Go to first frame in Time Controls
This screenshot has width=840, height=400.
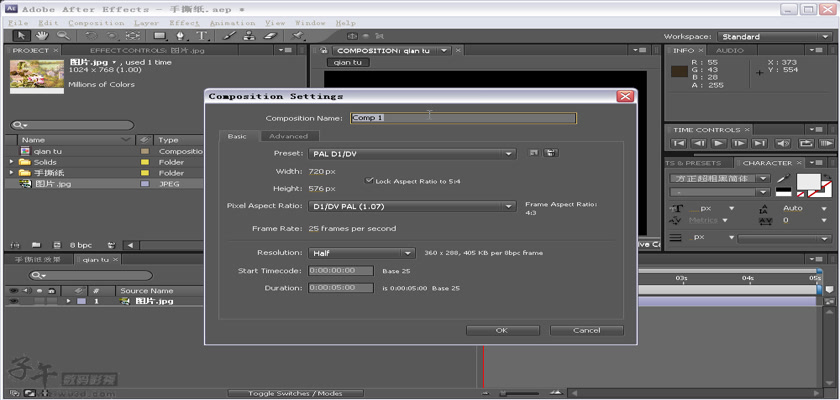678,144
